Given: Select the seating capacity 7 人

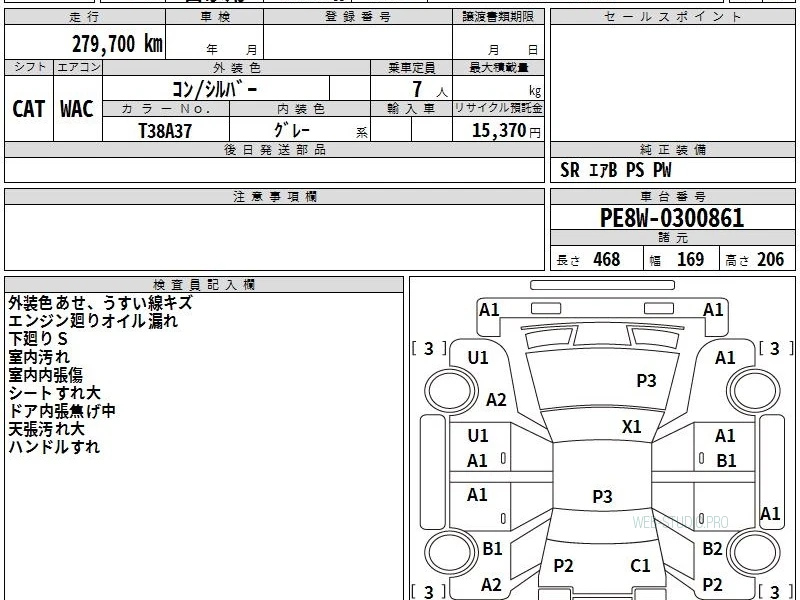Looking at the screenshot, I should (429, 90).
